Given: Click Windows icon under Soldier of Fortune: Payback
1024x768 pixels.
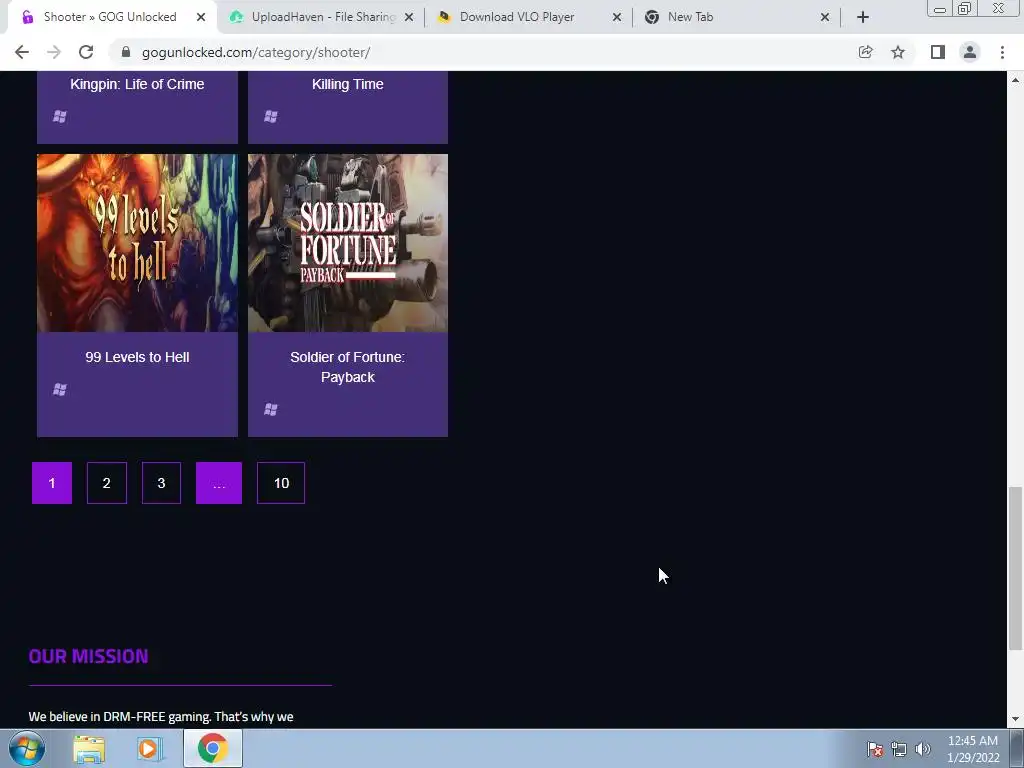Looking at the screenshot, I should (270, 409).
